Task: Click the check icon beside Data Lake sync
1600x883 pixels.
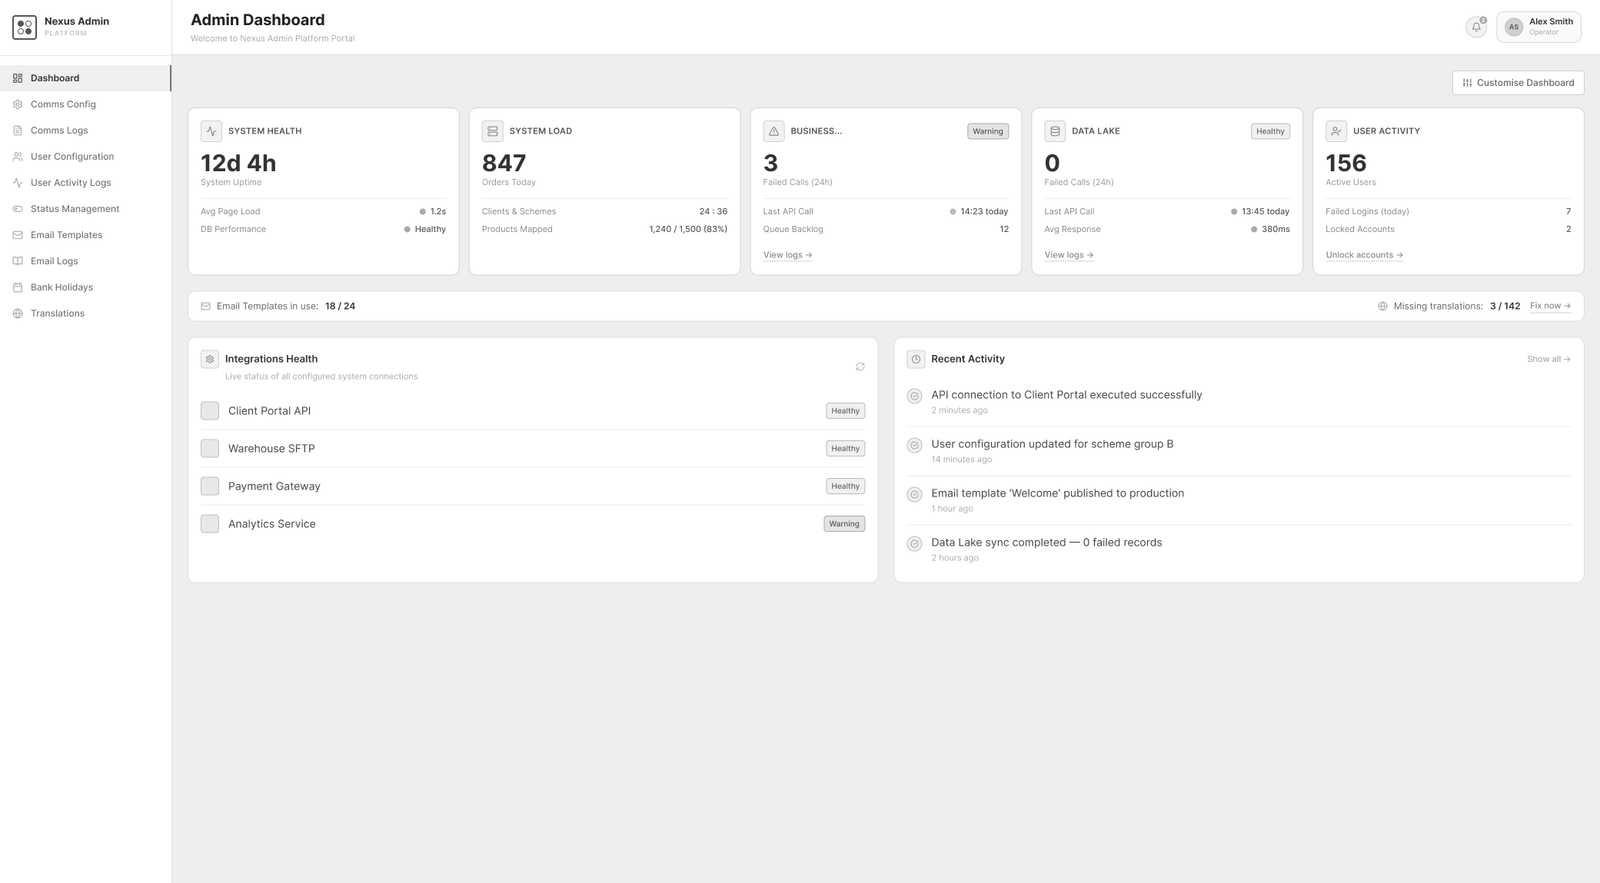Action: pos(914,544)
